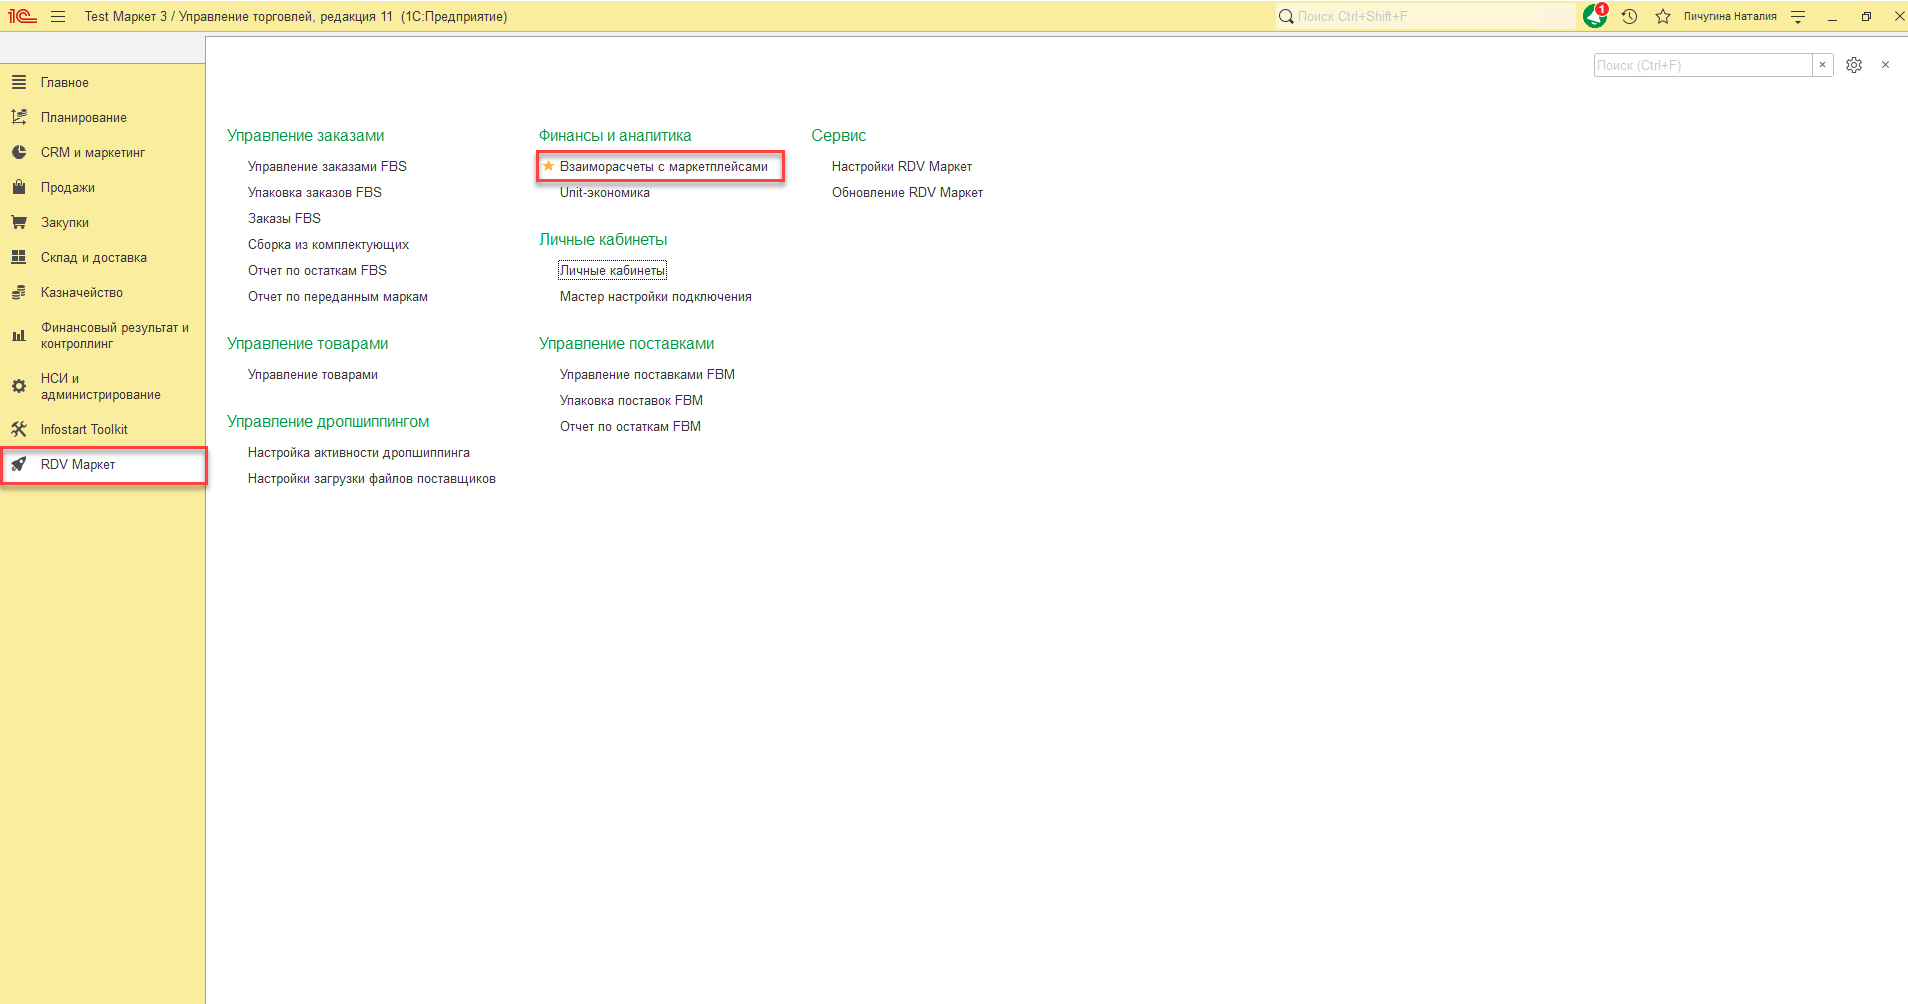Open the Казначейство section
This screenshot has width=1908, height=1004.
(103, 292)
